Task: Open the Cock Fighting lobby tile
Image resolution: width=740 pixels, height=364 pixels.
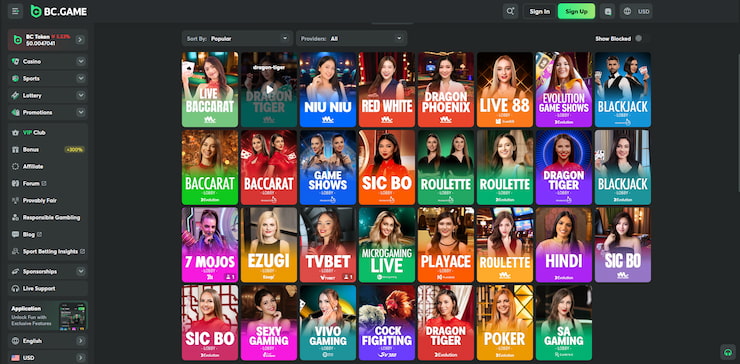Action: [x=387, y=322]
